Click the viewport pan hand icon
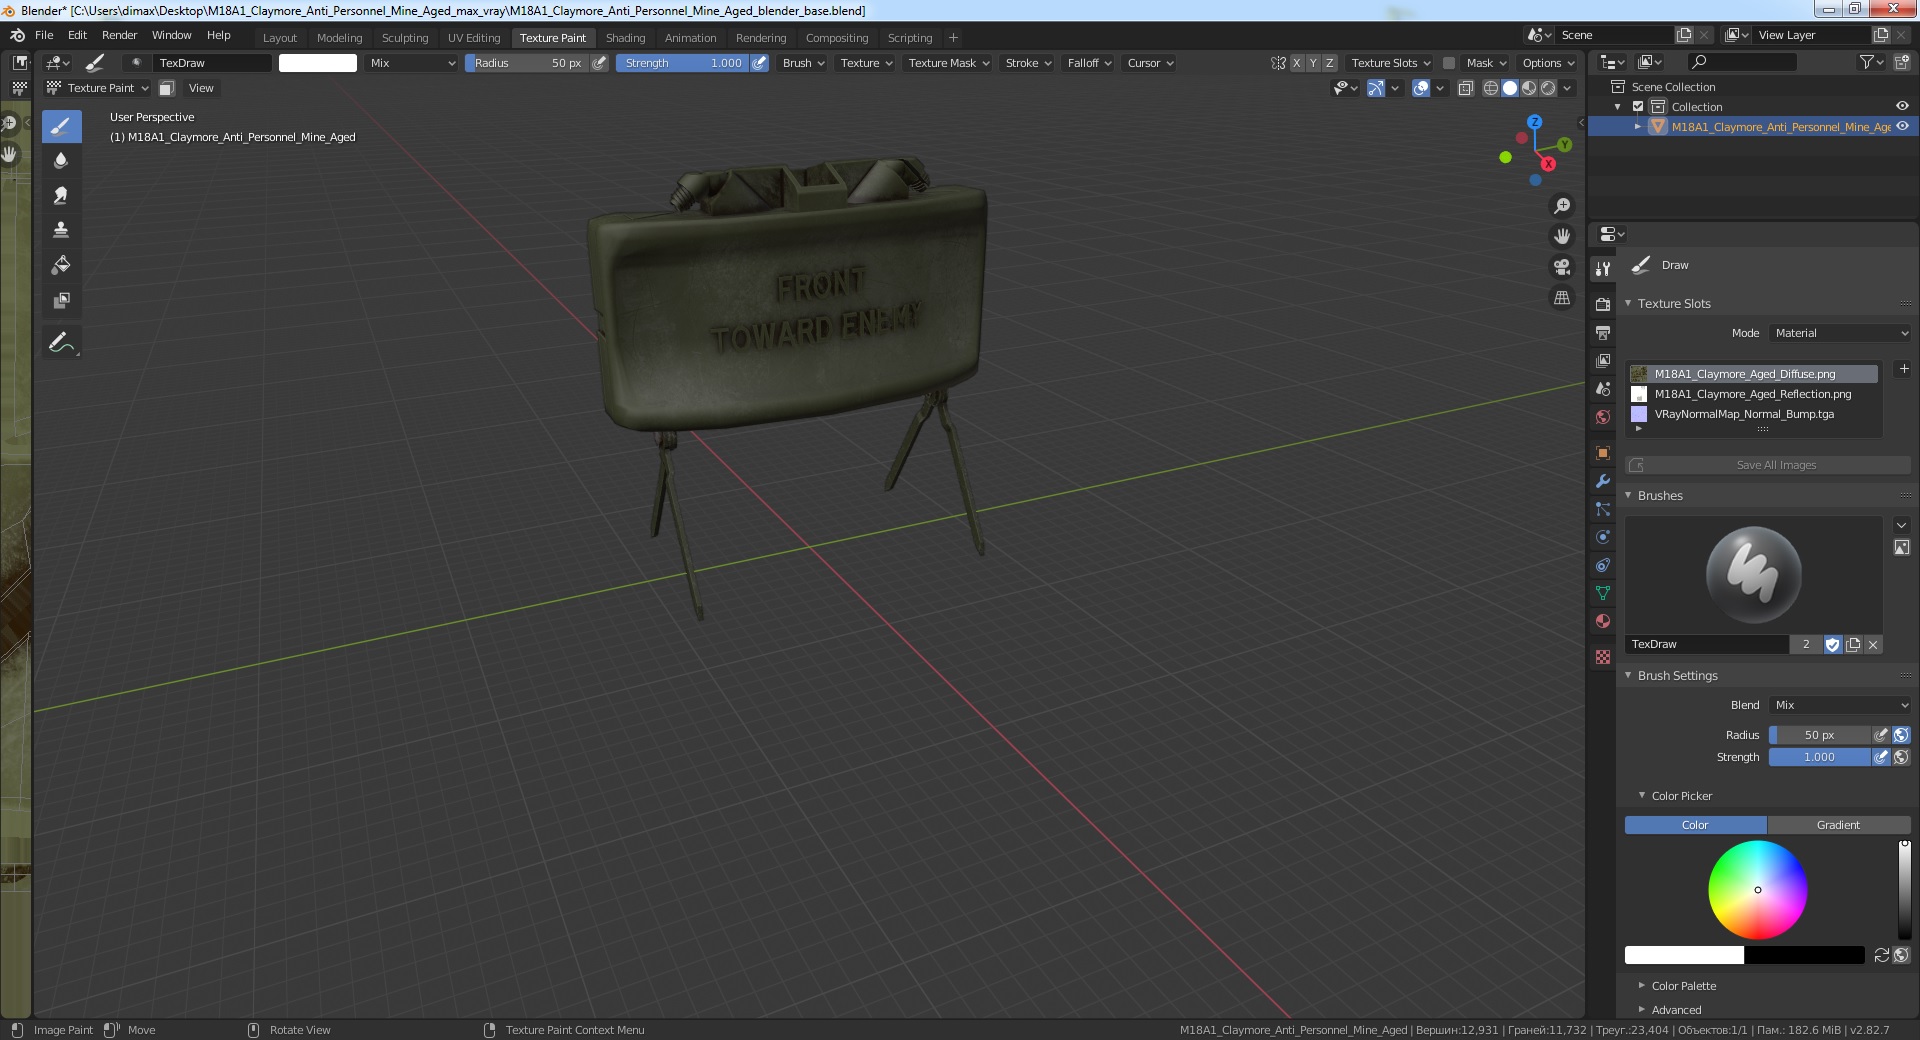Screen dimensions: 1920x1040 click(1561, 236)
